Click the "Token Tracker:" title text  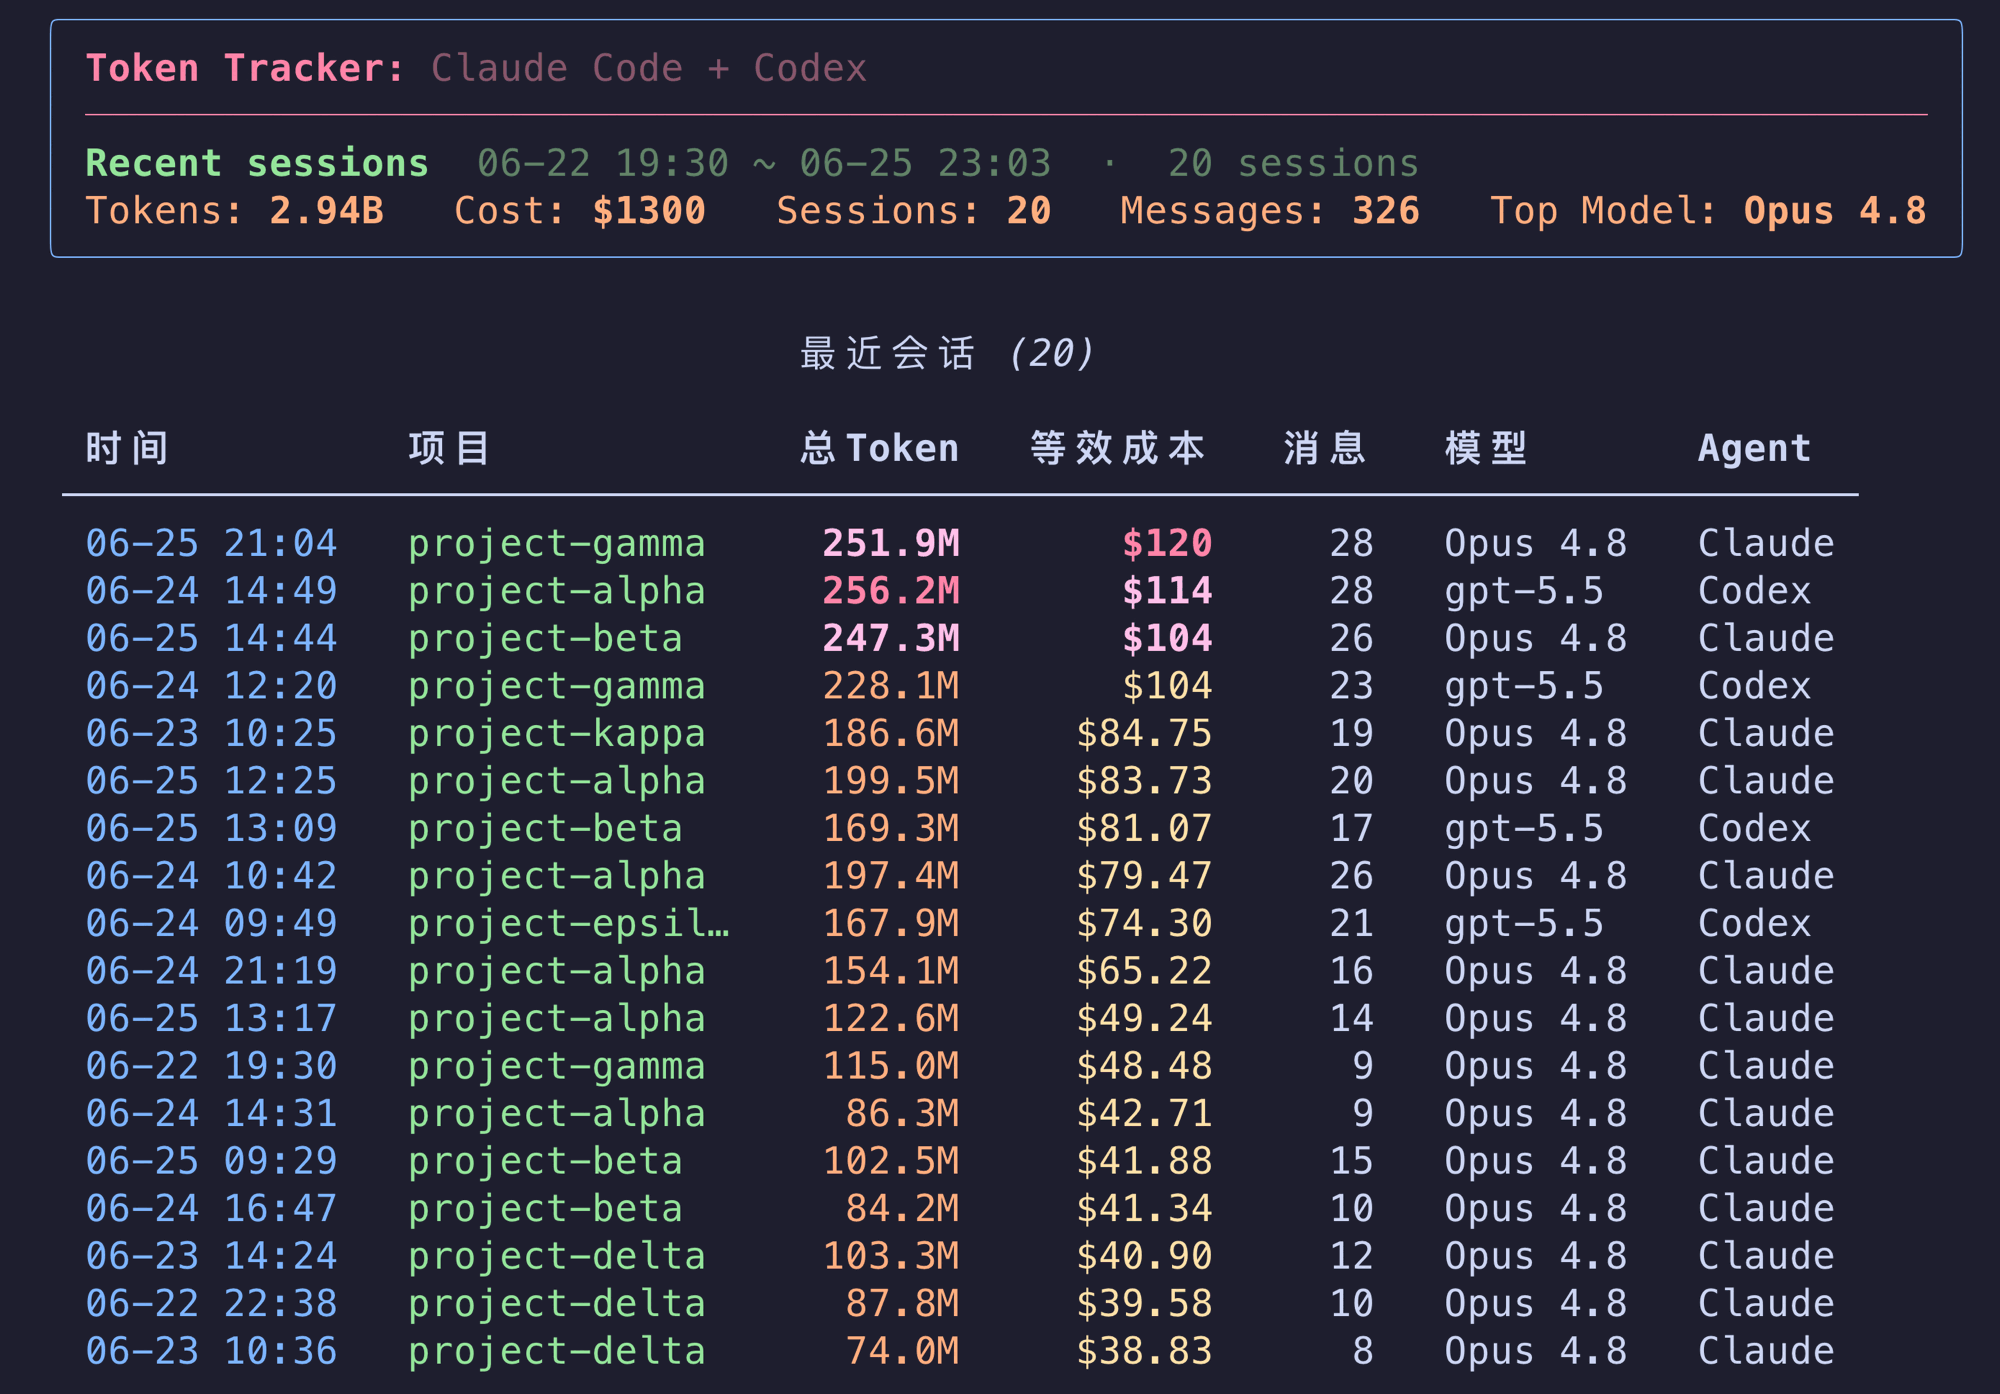245,68
